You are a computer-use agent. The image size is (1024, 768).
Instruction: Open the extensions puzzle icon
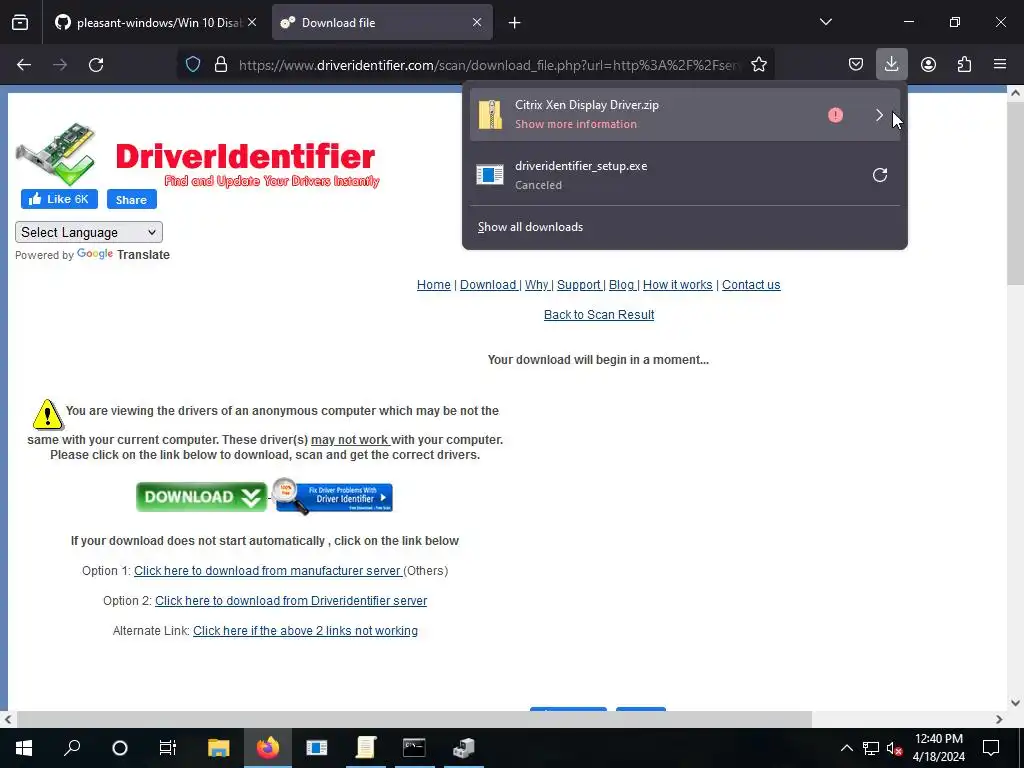[x=964, y=65]
